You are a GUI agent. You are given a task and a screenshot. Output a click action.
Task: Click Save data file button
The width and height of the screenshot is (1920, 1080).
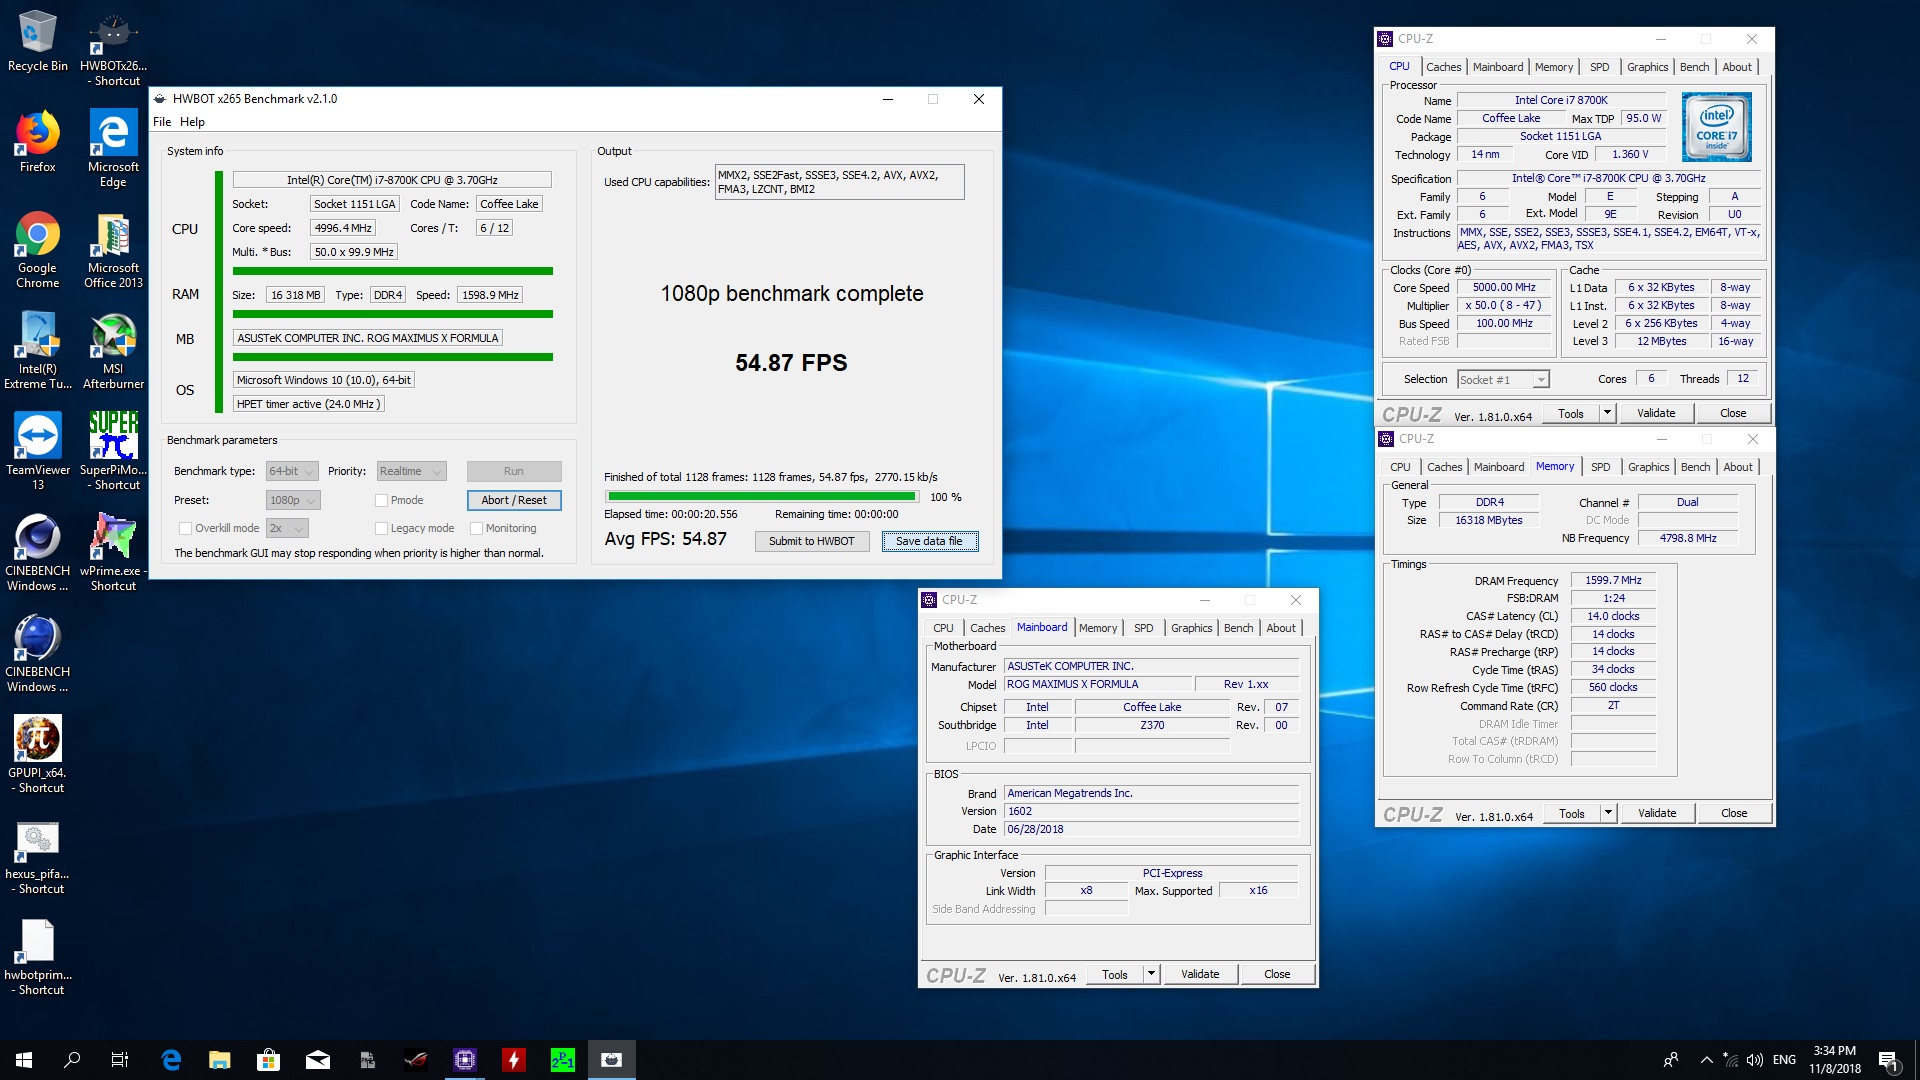pos(929,541)
